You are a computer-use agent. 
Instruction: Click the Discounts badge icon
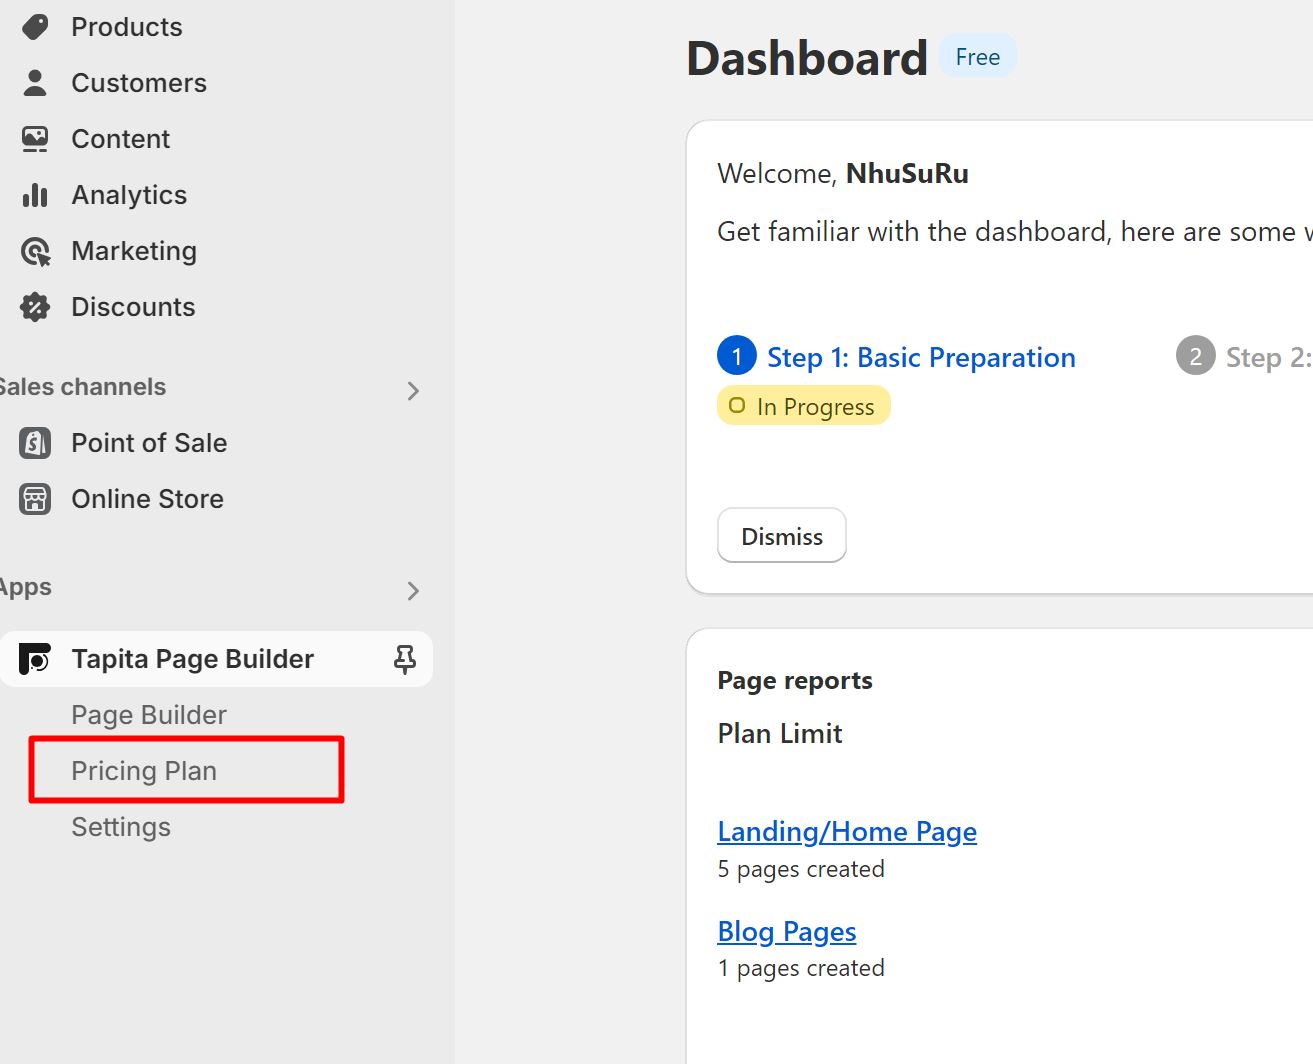(x=35, y=307)
